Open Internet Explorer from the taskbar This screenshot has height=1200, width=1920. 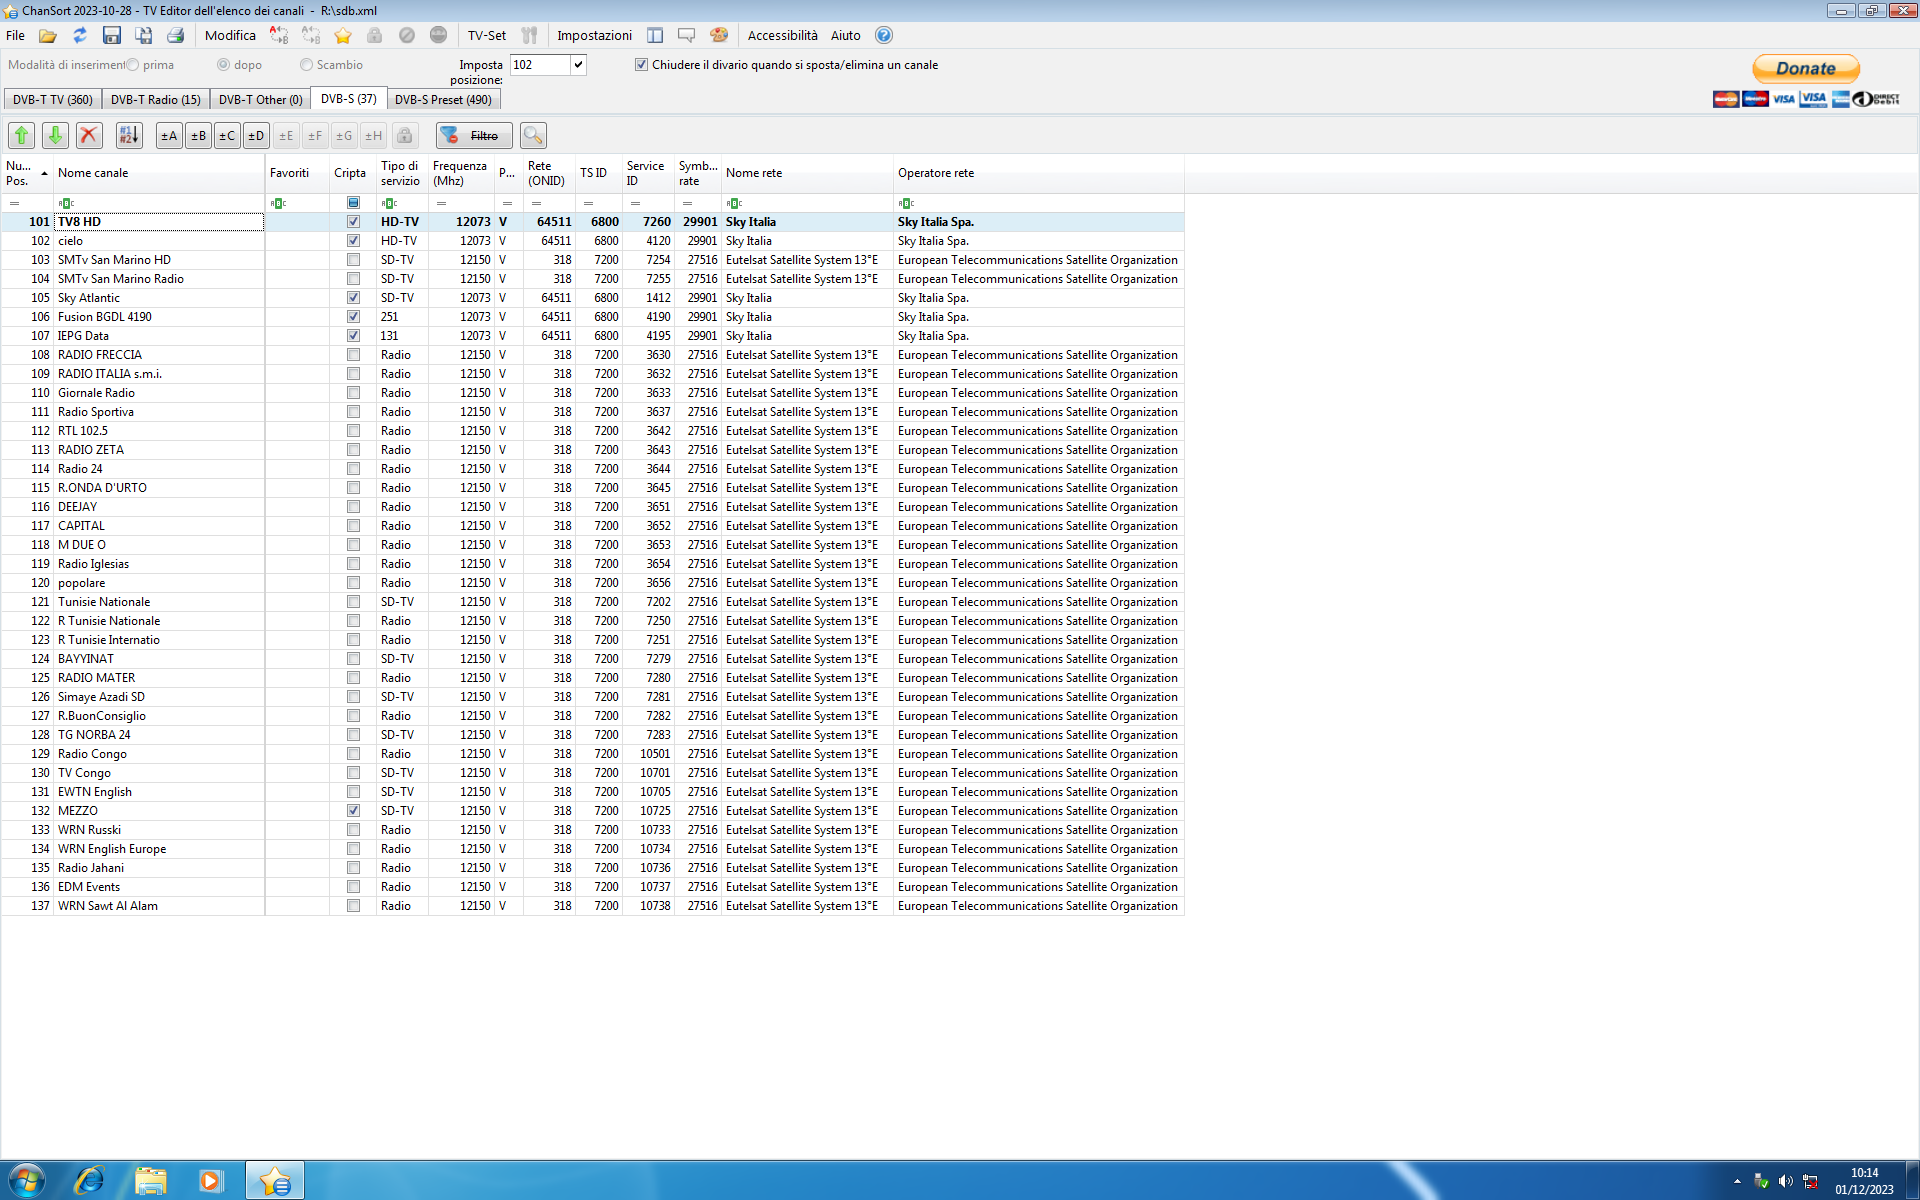tap(89, 1181)
